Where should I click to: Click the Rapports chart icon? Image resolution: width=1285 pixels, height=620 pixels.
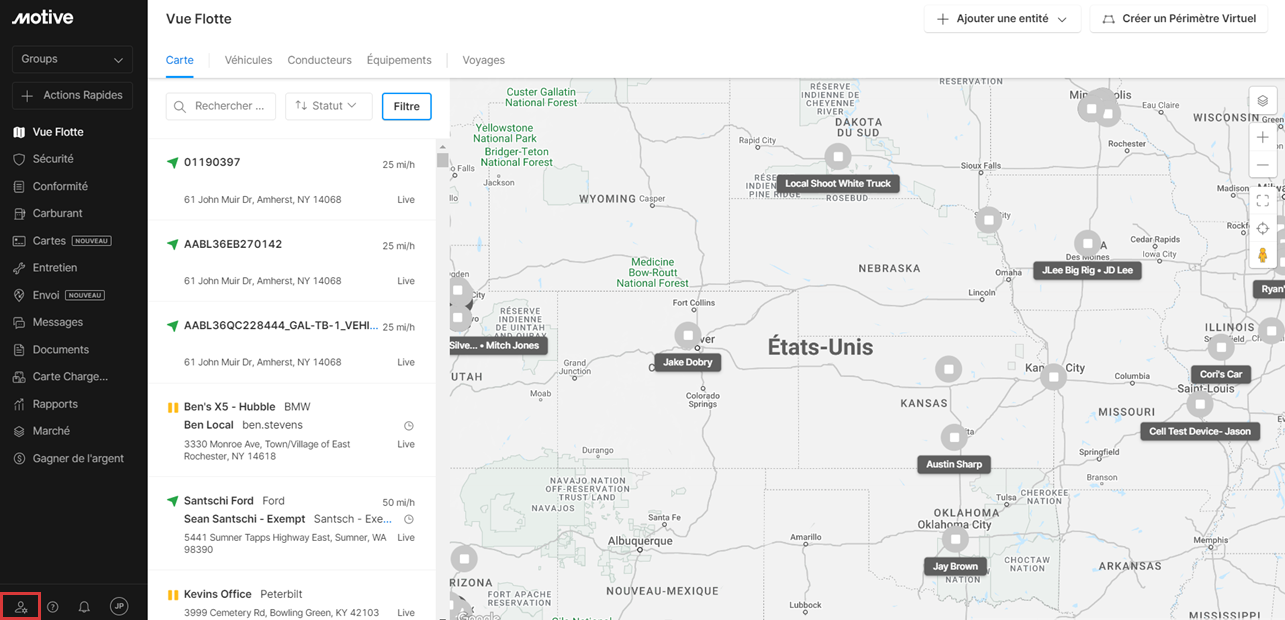19,404
